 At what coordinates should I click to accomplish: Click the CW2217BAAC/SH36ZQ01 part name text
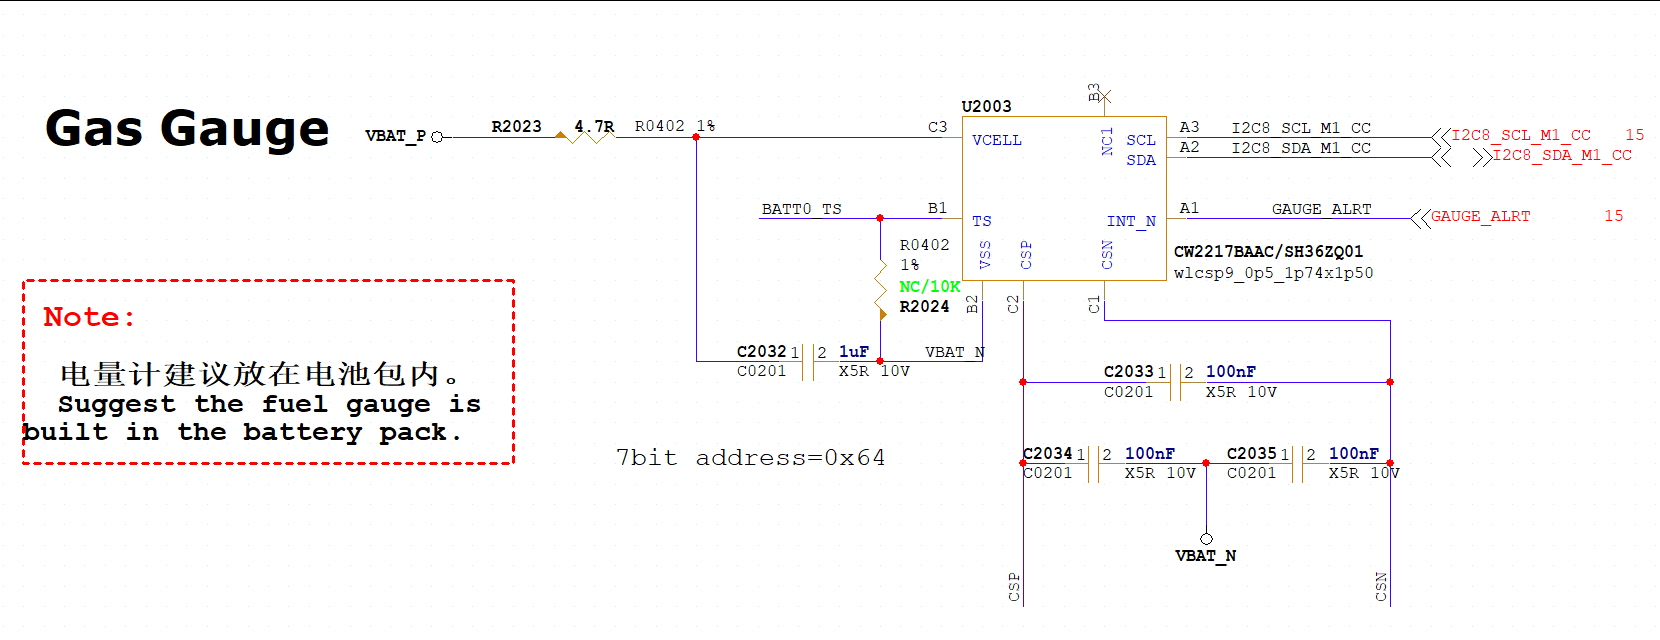point(1268,252)
